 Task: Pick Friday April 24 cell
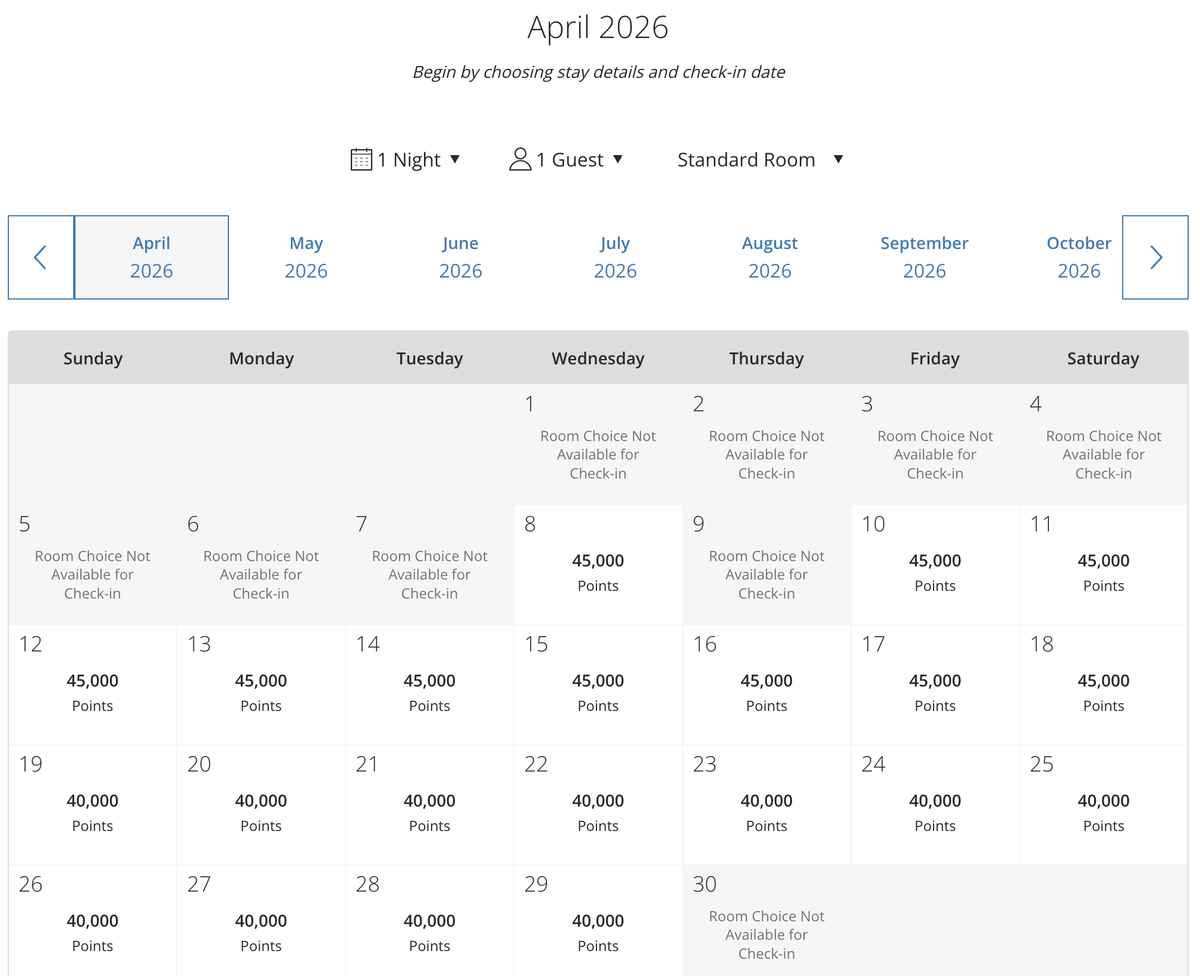935,805
